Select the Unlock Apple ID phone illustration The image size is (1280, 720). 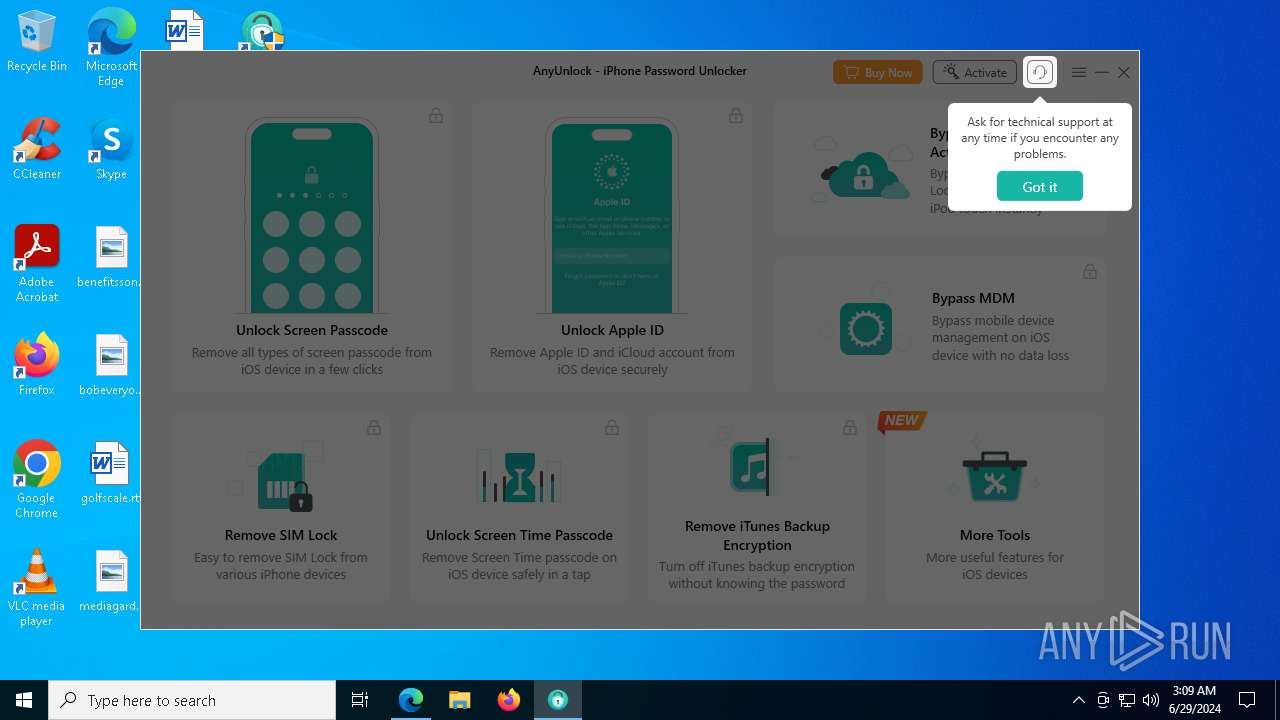[x=612, y=216]
